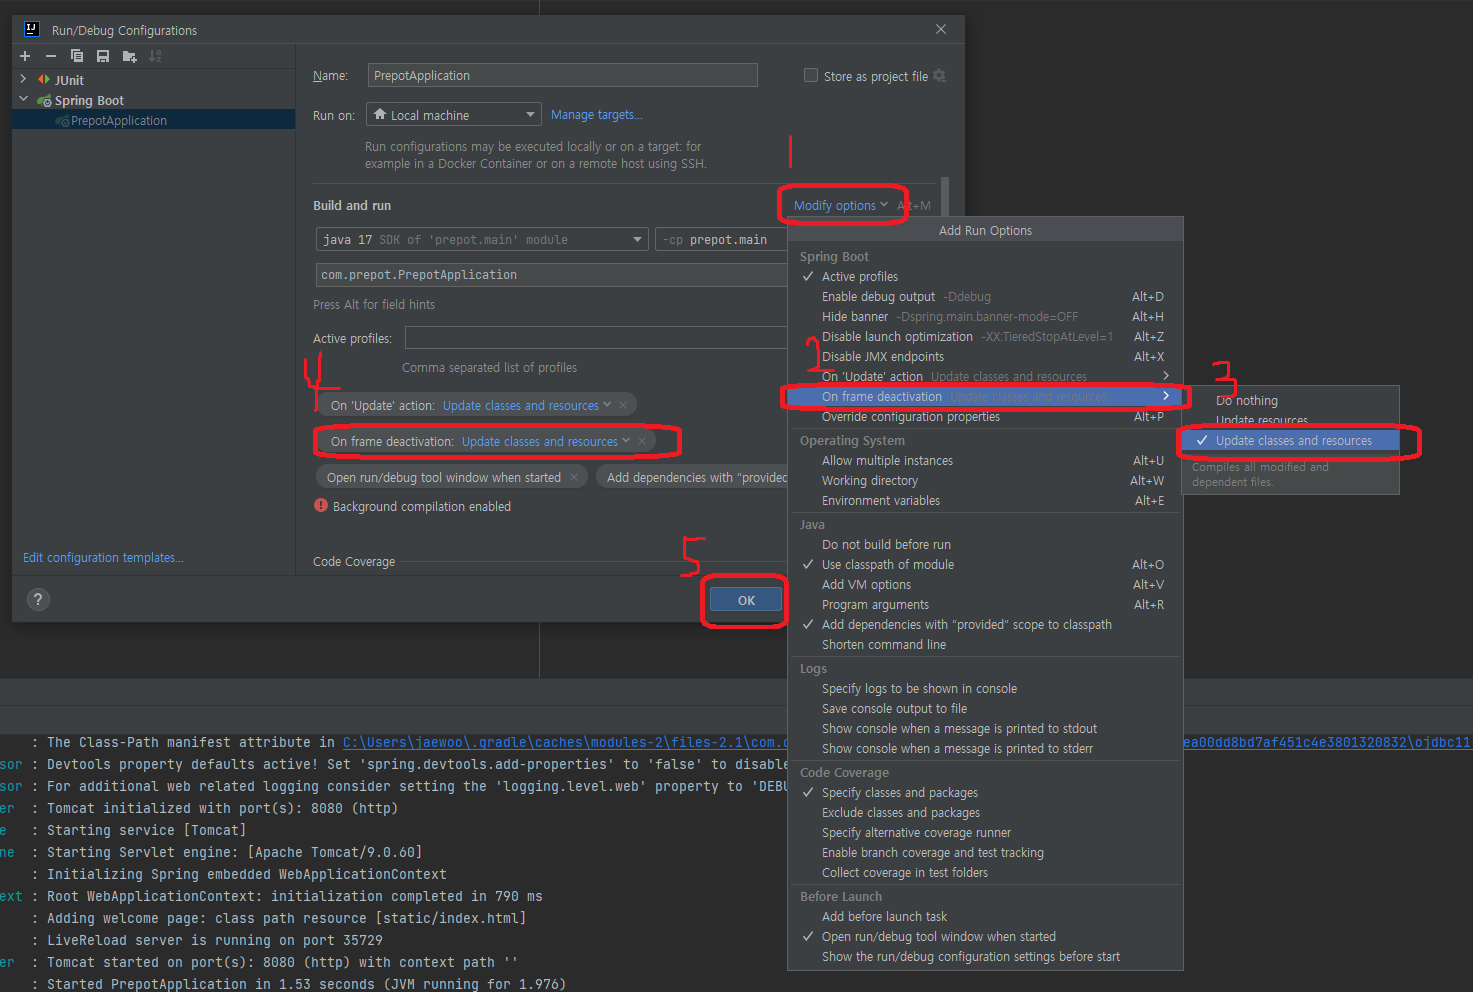Open On 'Update' action value dropdown chip

click(527, 406)
